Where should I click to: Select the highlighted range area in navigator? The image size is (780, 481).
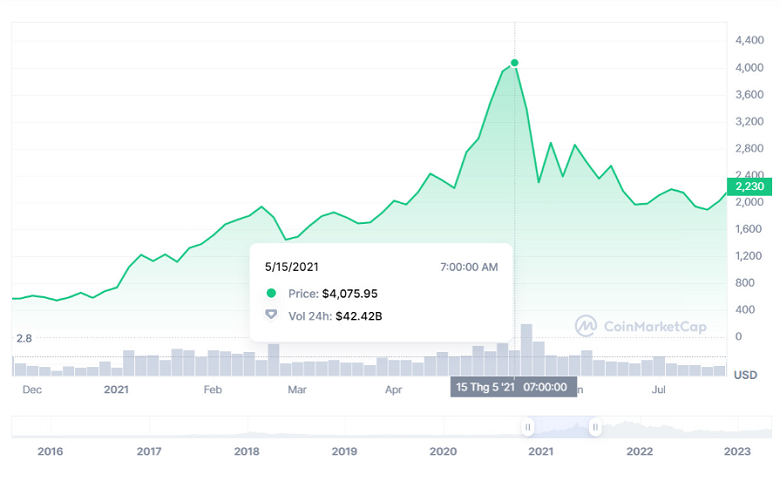coord(561,428)
